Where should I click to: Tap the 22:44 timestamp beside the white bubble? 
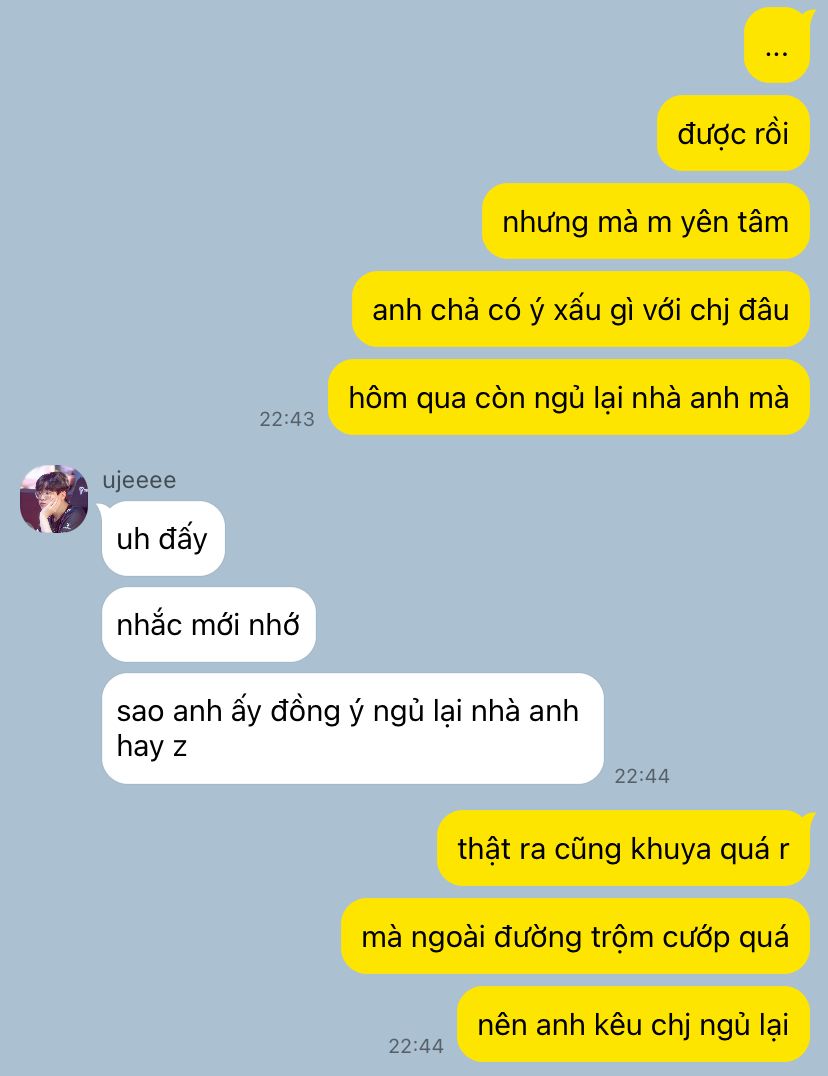642,775
